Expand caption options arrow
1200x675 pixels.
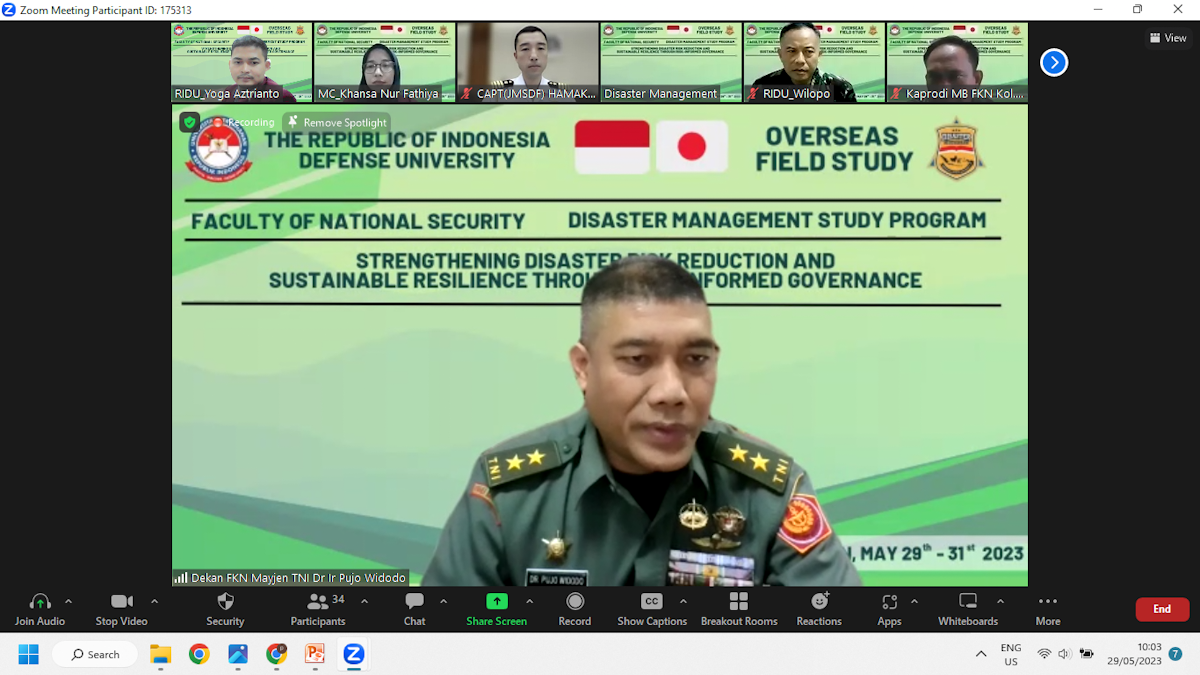point(683,602)
